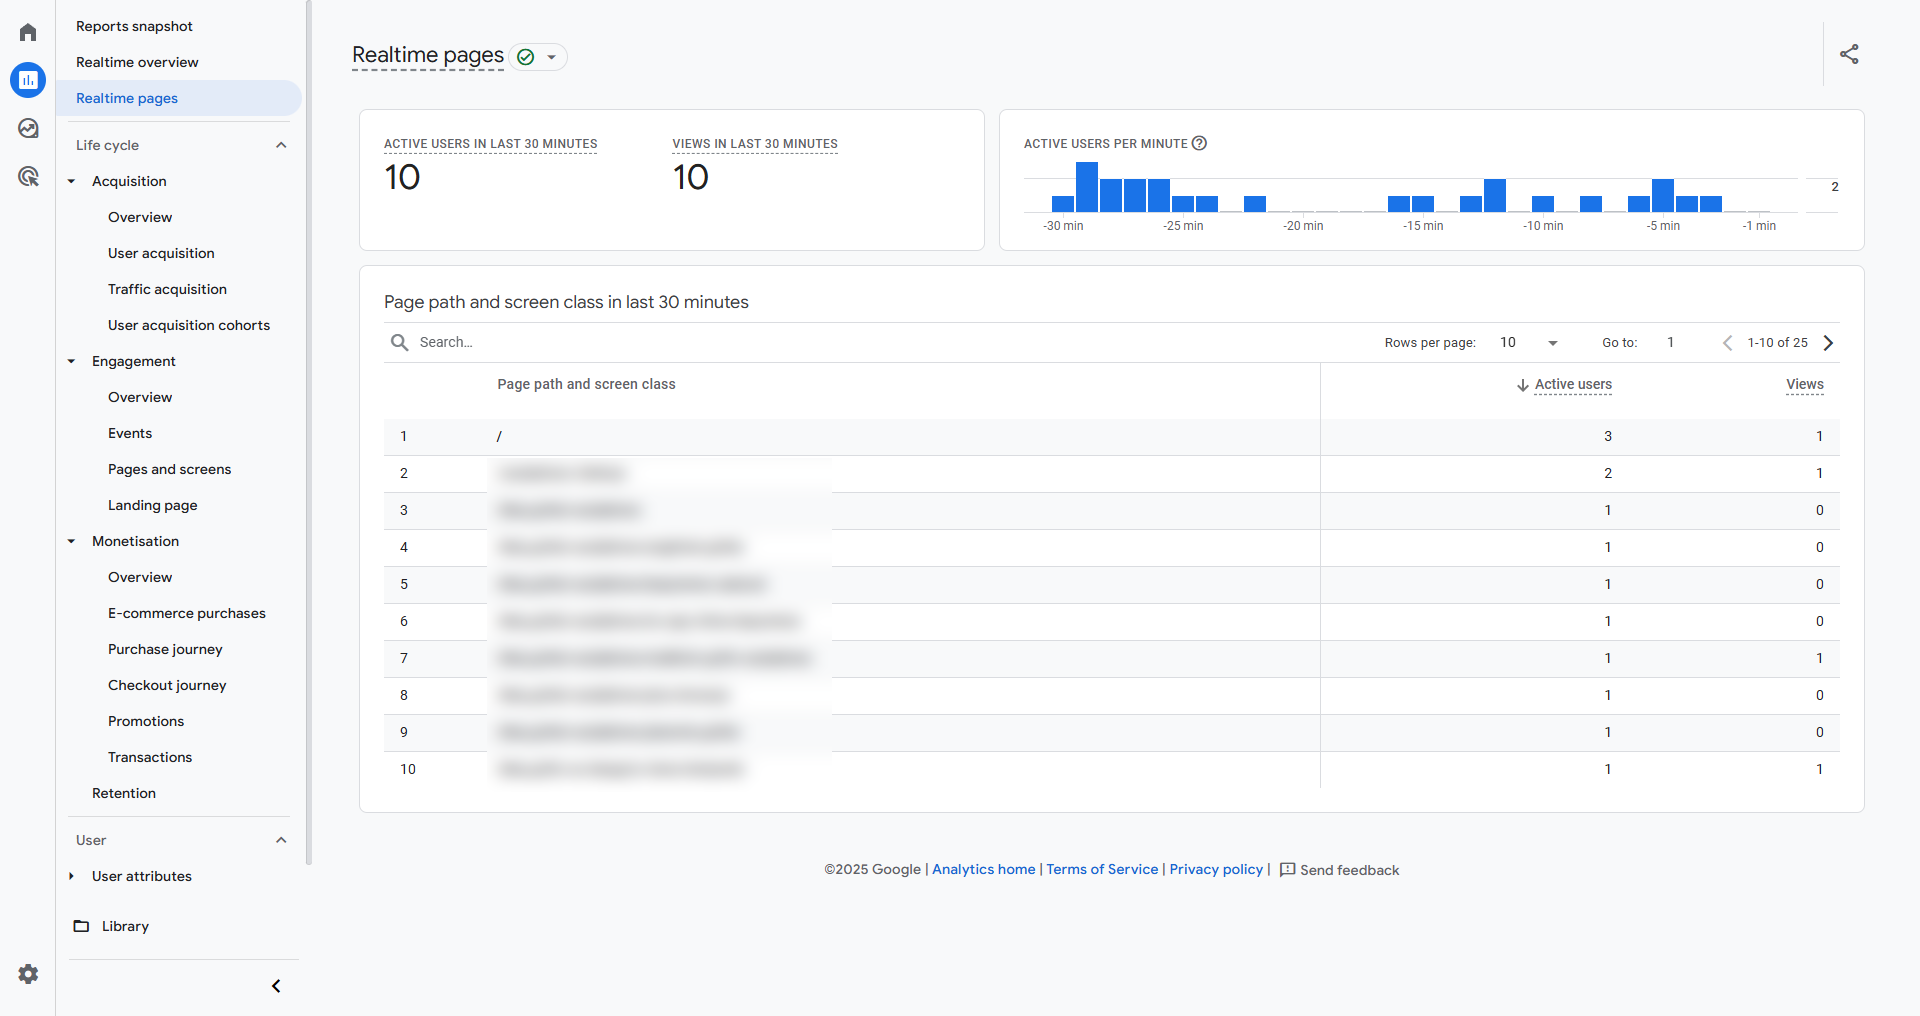This screenshot has height=1016, width=1920.
Task: Collapse the Life cycle section
Action: coord(281,145)
